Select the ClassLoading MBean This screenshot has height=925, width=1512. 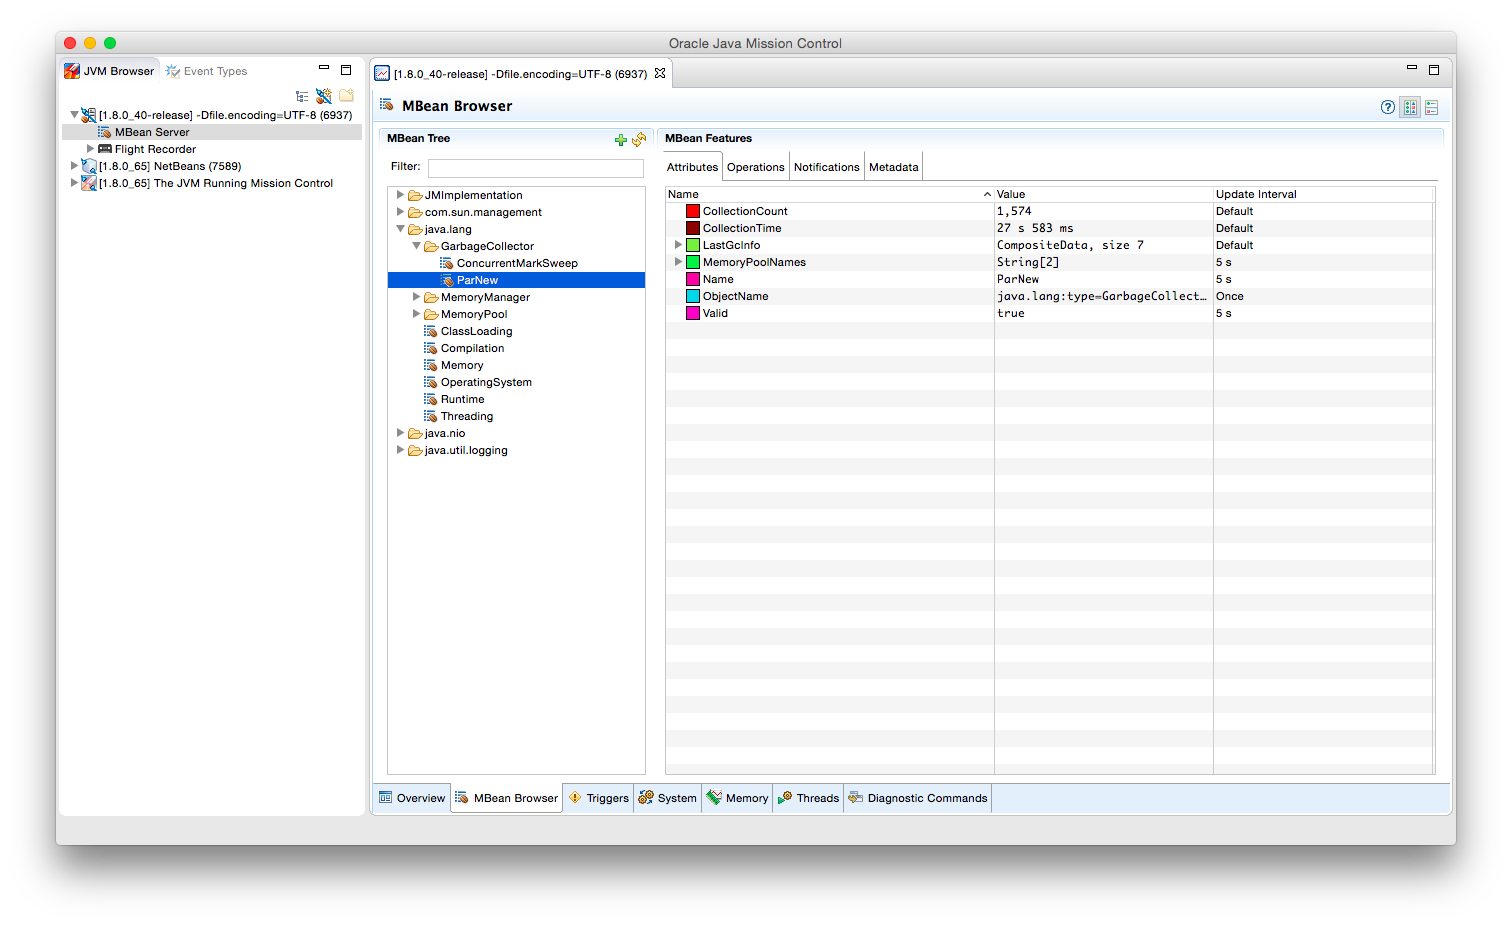476,331
